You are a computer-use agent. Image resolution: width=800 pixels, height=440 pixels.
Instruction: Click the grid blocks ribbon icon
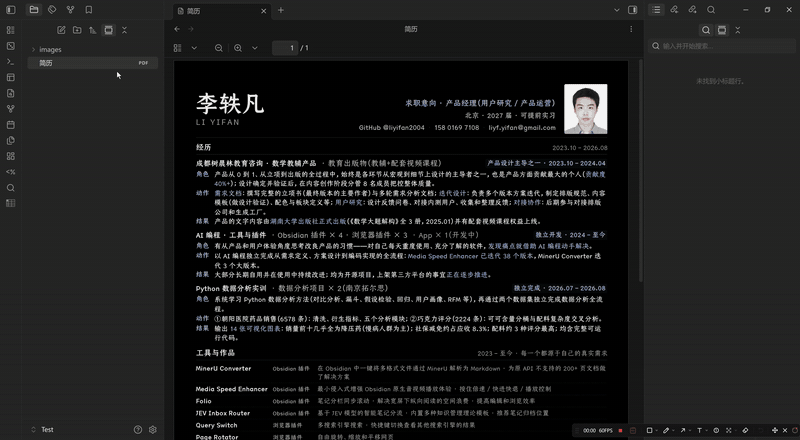pos(10,156)
